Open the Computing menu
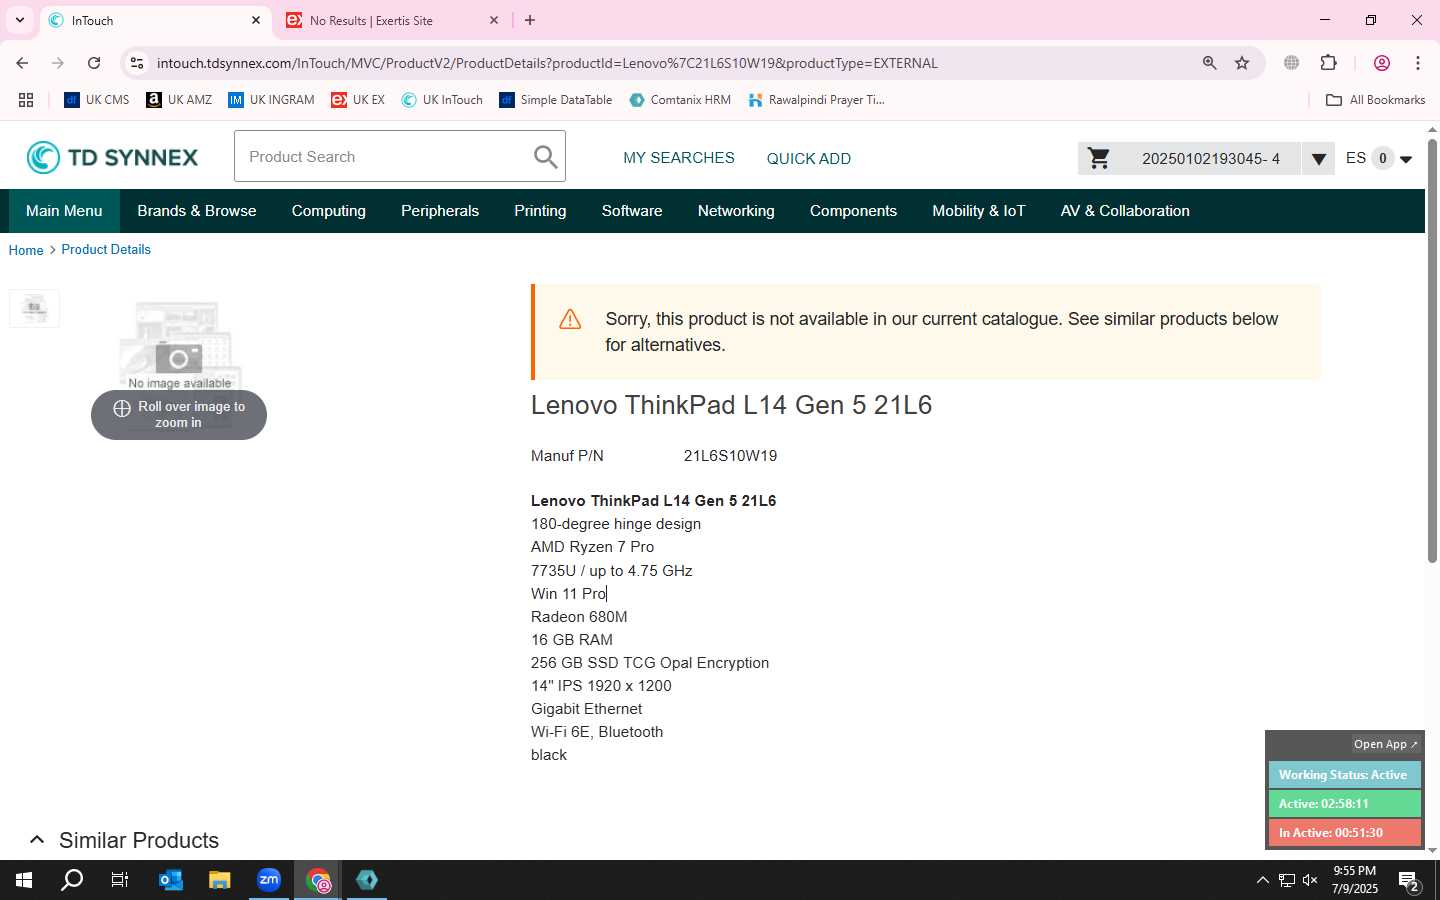Image resolution: width=1440 pixels, height=900 pixels. [x=329, y=211]
